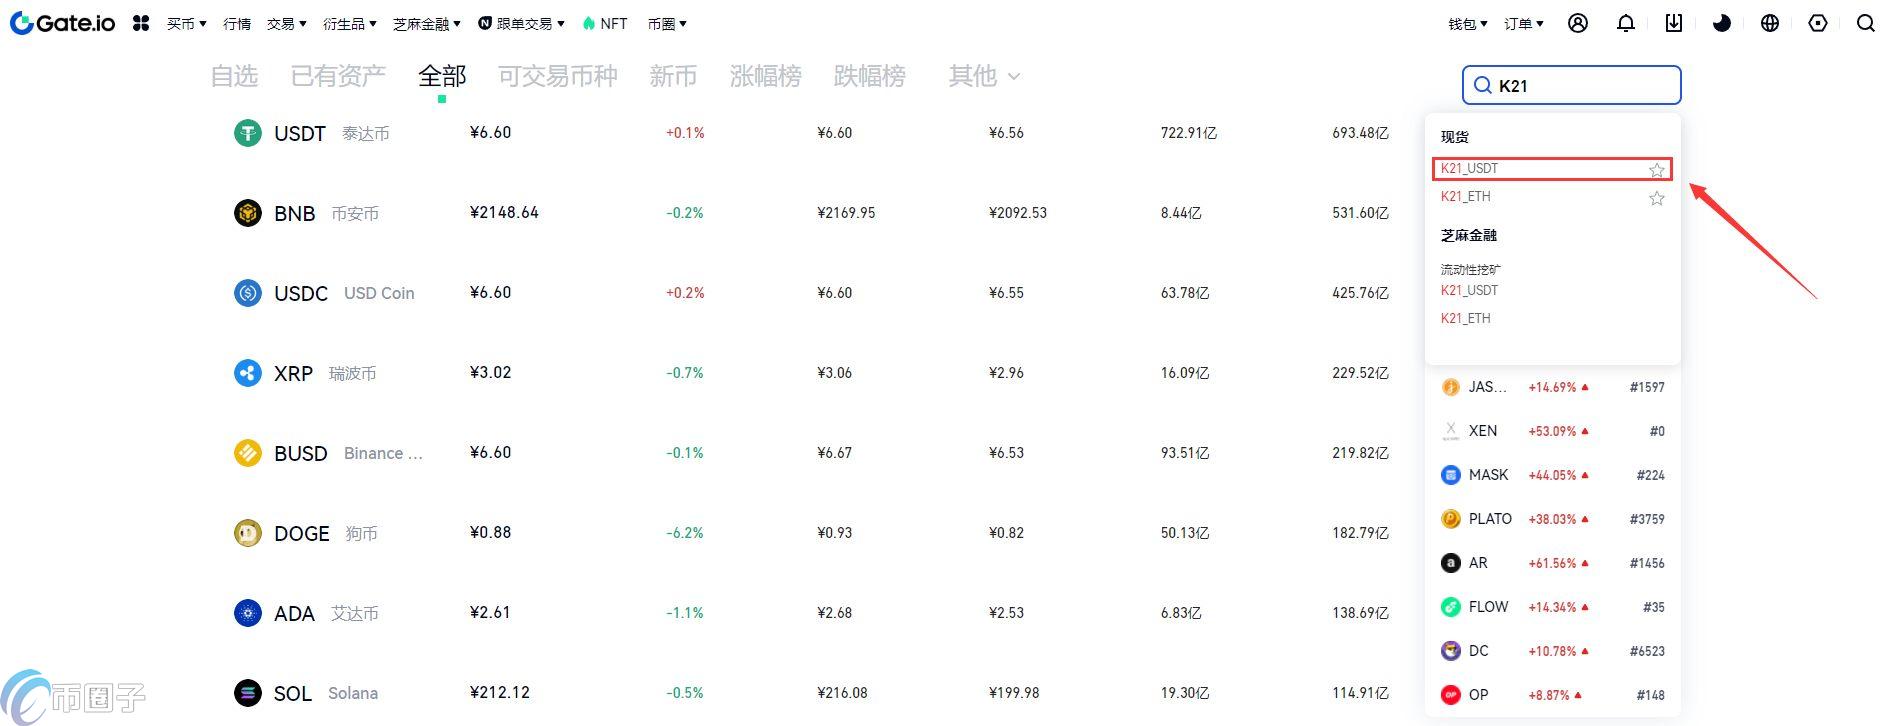1892x726 pixels.
Task: Click the Gate.io logo
Action: click(62, 23)
